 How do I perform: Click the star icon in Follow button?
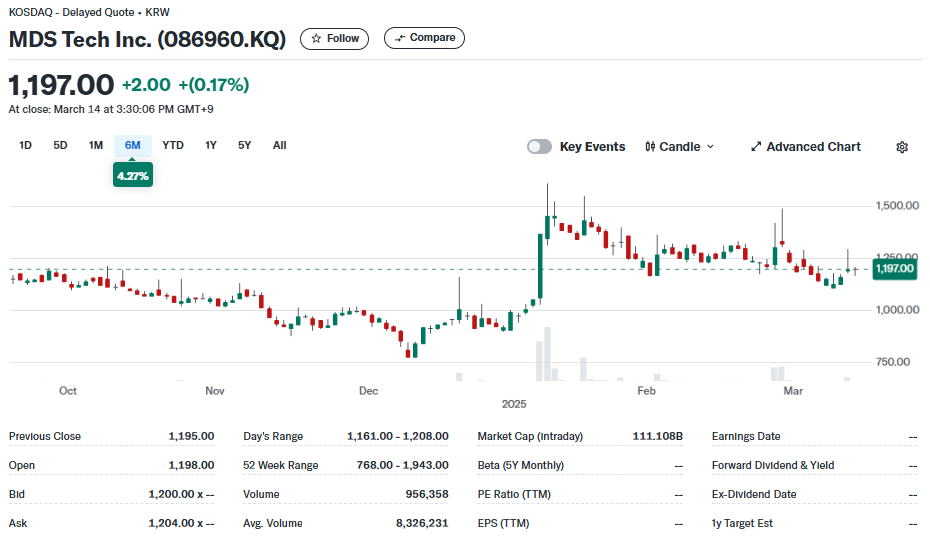(x=316, y=39)
